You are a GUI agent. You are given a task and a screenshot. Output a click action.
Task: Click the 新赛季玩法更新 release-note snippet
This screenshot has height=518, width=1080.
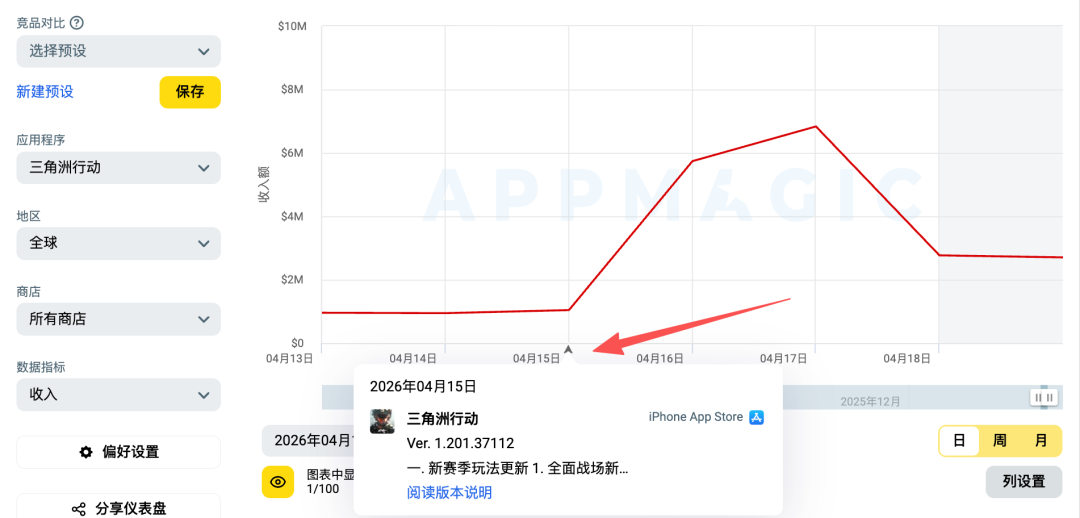coord(517,469)
